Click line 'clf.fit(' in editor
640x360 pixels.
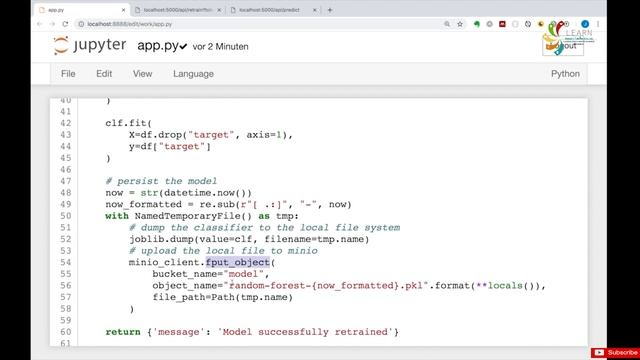(129, 123)
